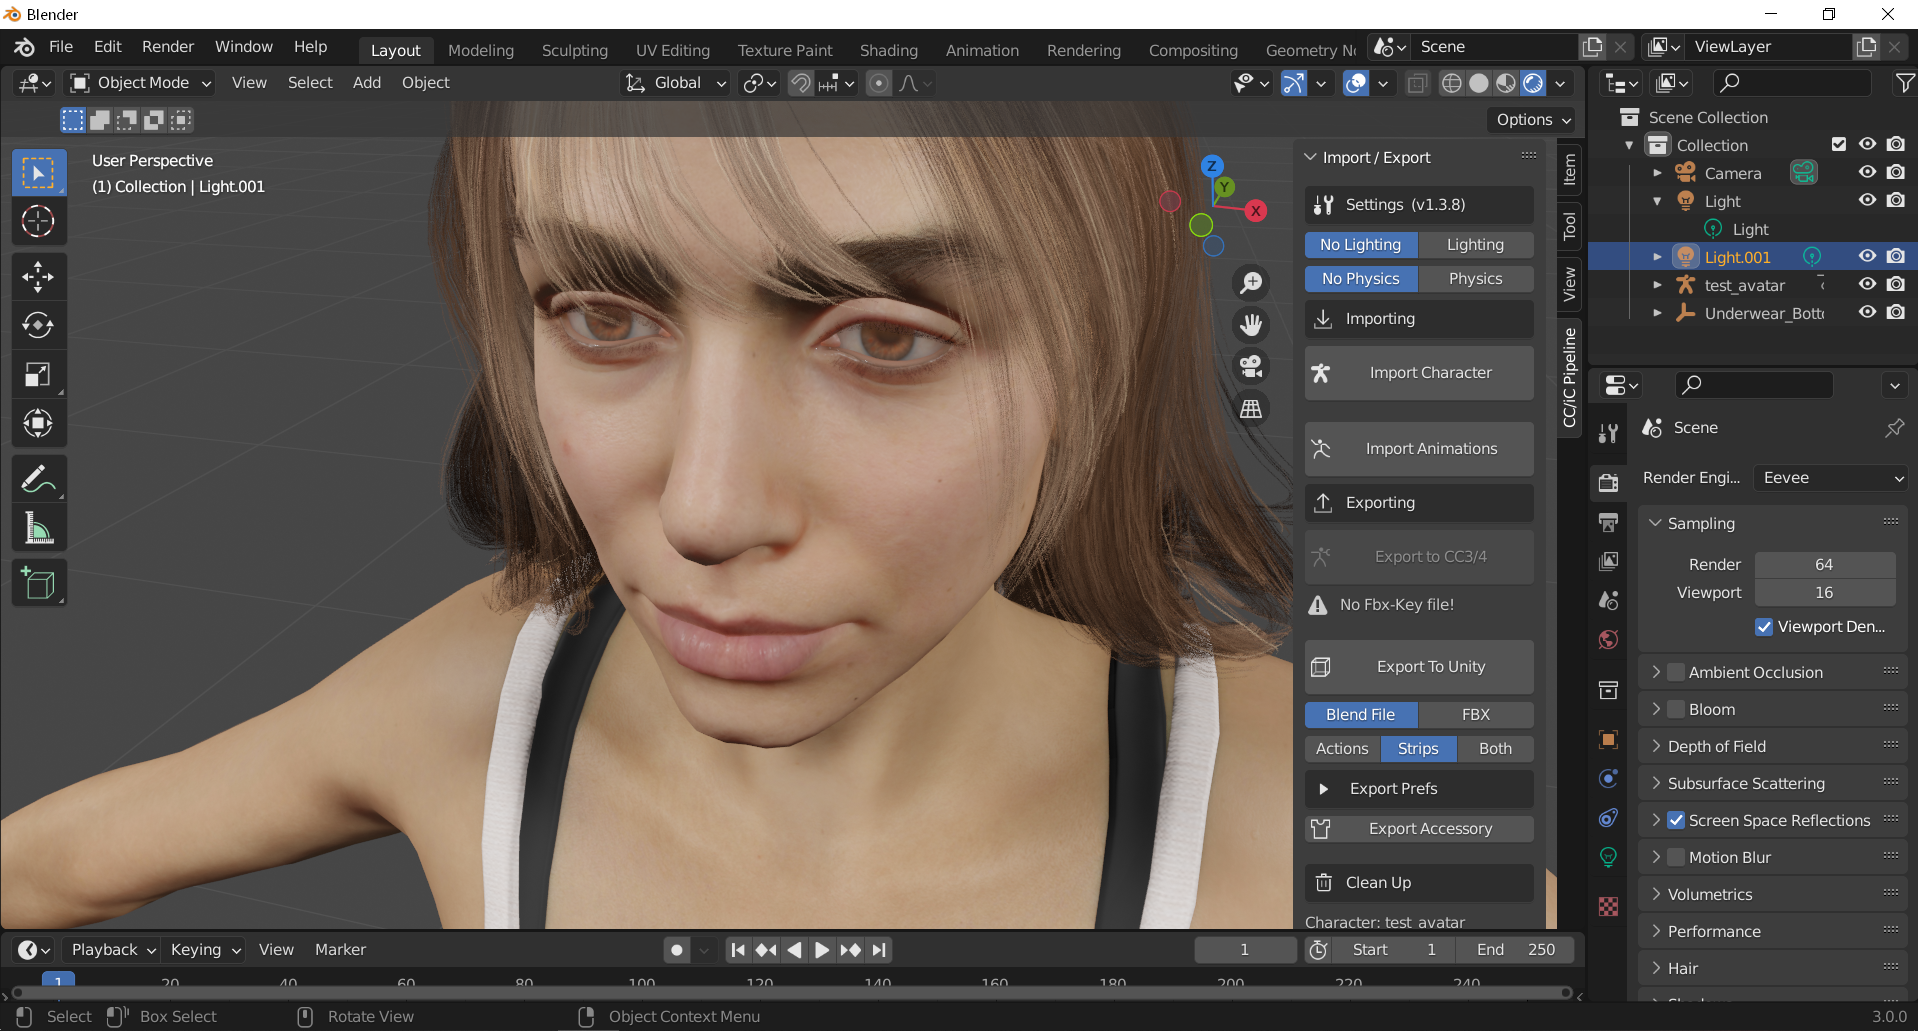Choose the Select Box tool
Screen dimensions: 1918x1031
click(38, 173)
